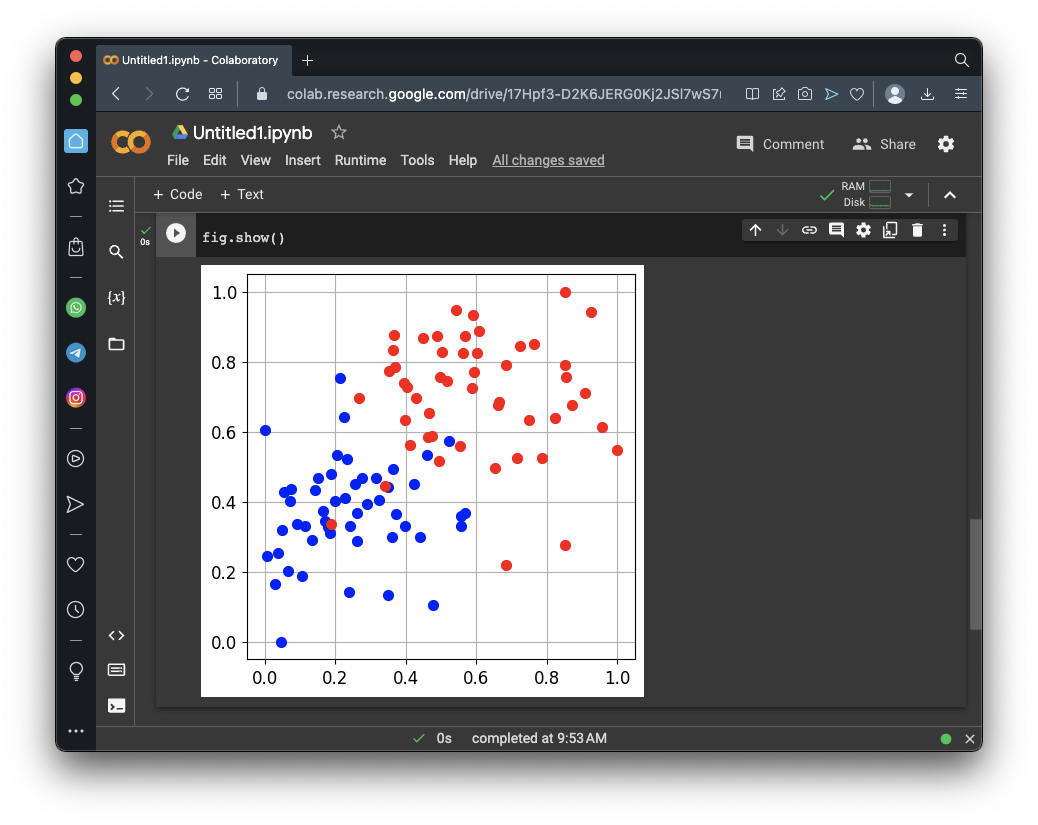
Task: Expand the RAM/Disk connection dropdown
Action: tap(909, 195)
